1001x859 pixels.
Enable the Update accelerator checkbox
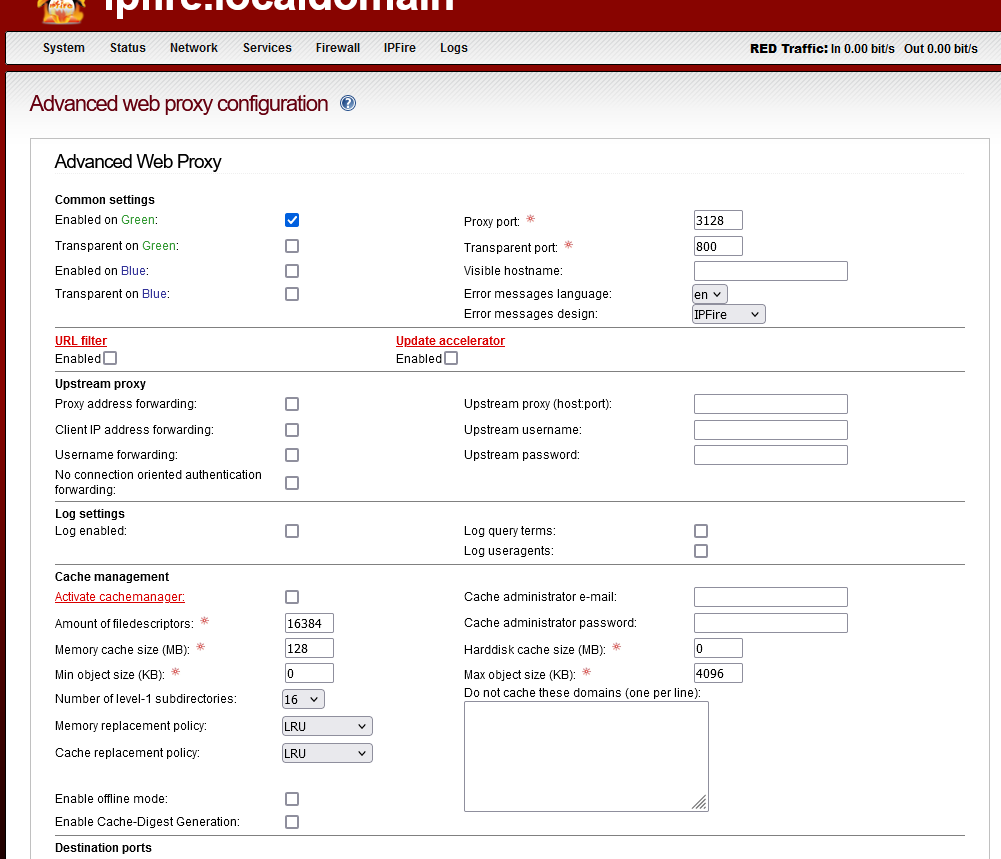pyautogui.click(x=451, y=358)
